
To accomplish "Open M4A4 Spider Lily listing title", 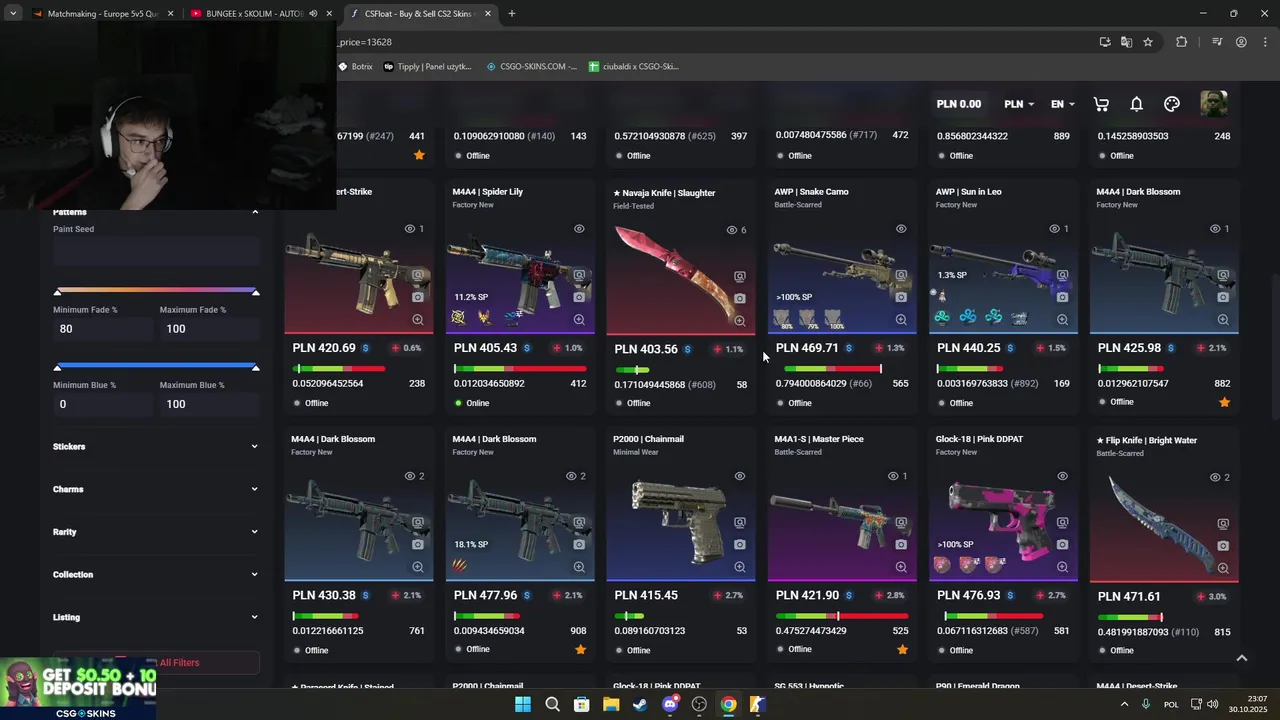I will [487, 191].
